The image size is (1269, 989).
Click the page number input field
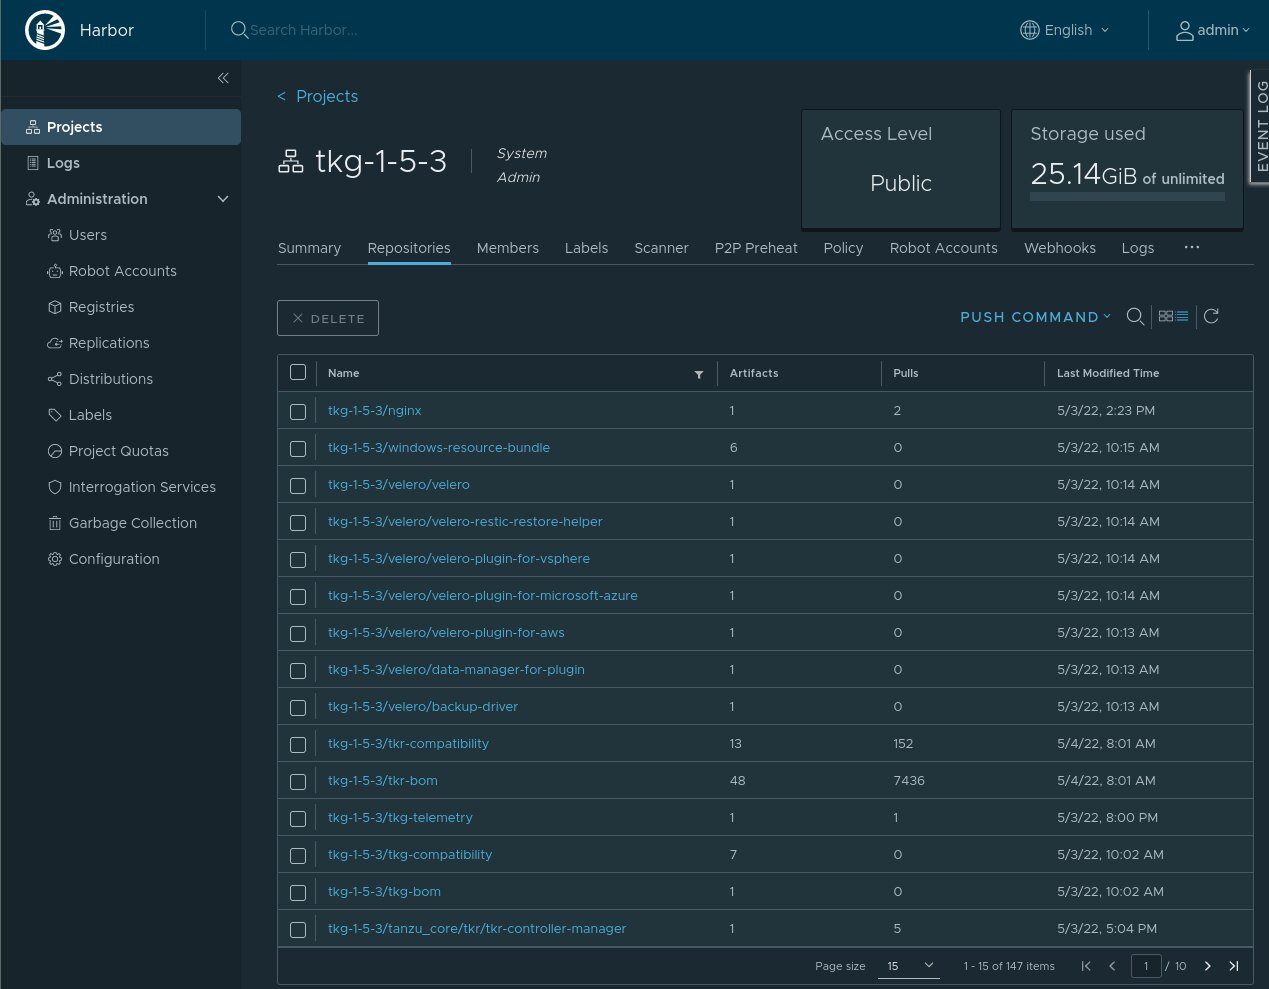[1146, 966]
